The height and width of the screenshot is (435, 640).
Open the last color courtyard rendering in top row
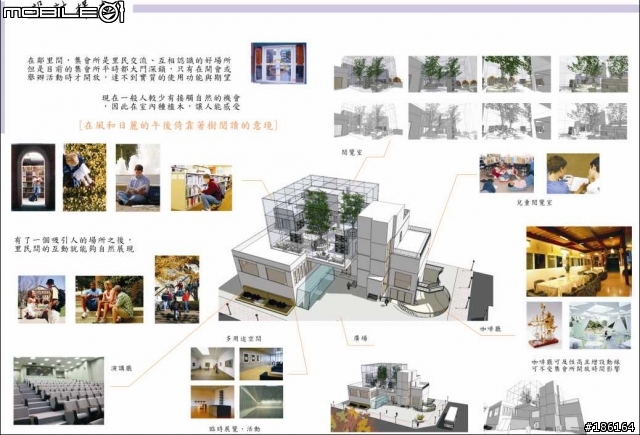pyautogui.click(x=593, y=74)
